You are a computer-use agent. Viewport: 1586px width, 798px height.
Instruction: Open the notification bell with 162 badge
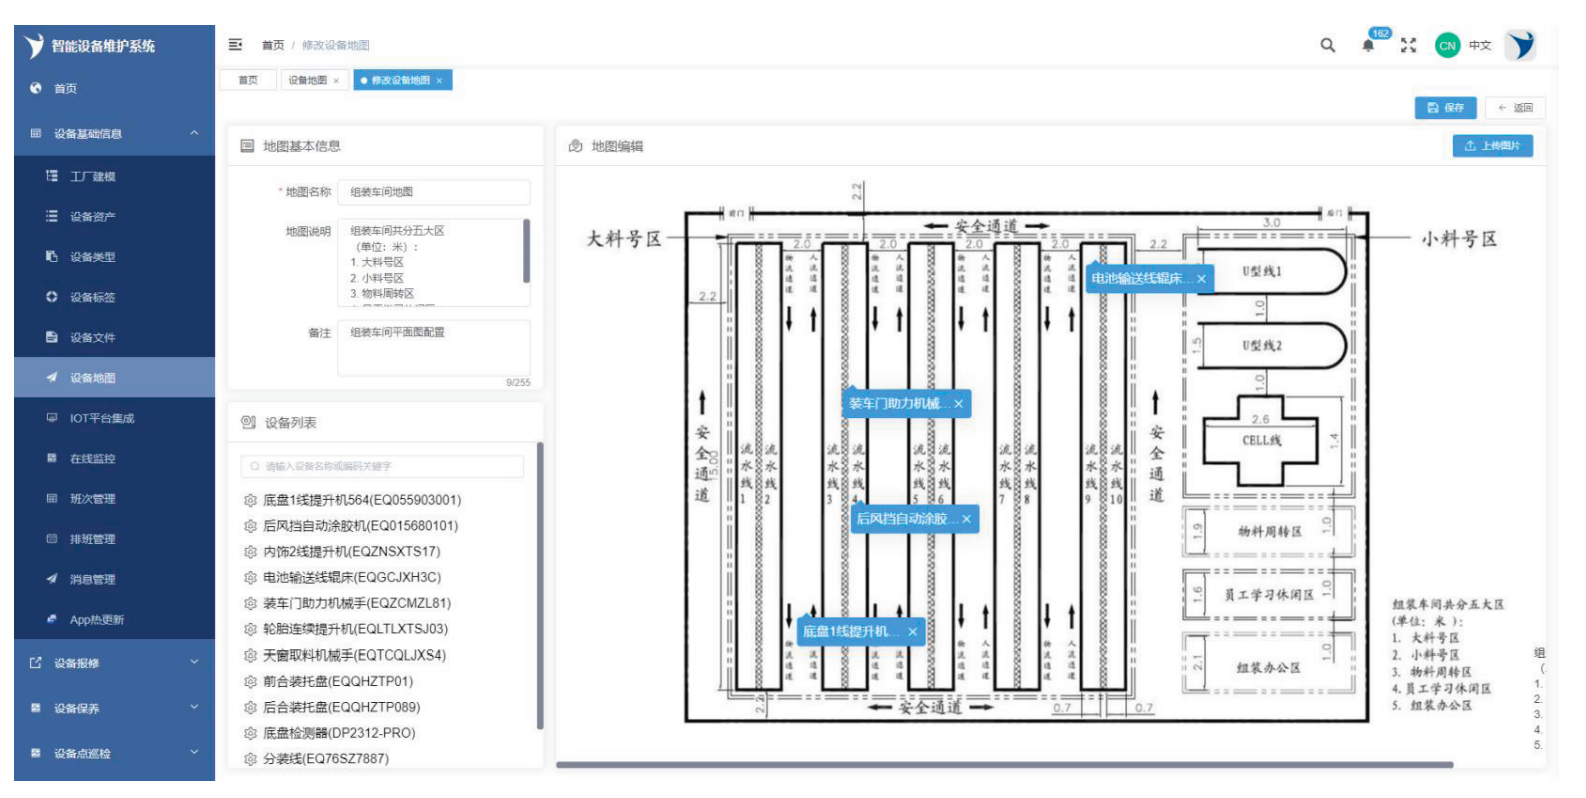(x=1368, y=45)
